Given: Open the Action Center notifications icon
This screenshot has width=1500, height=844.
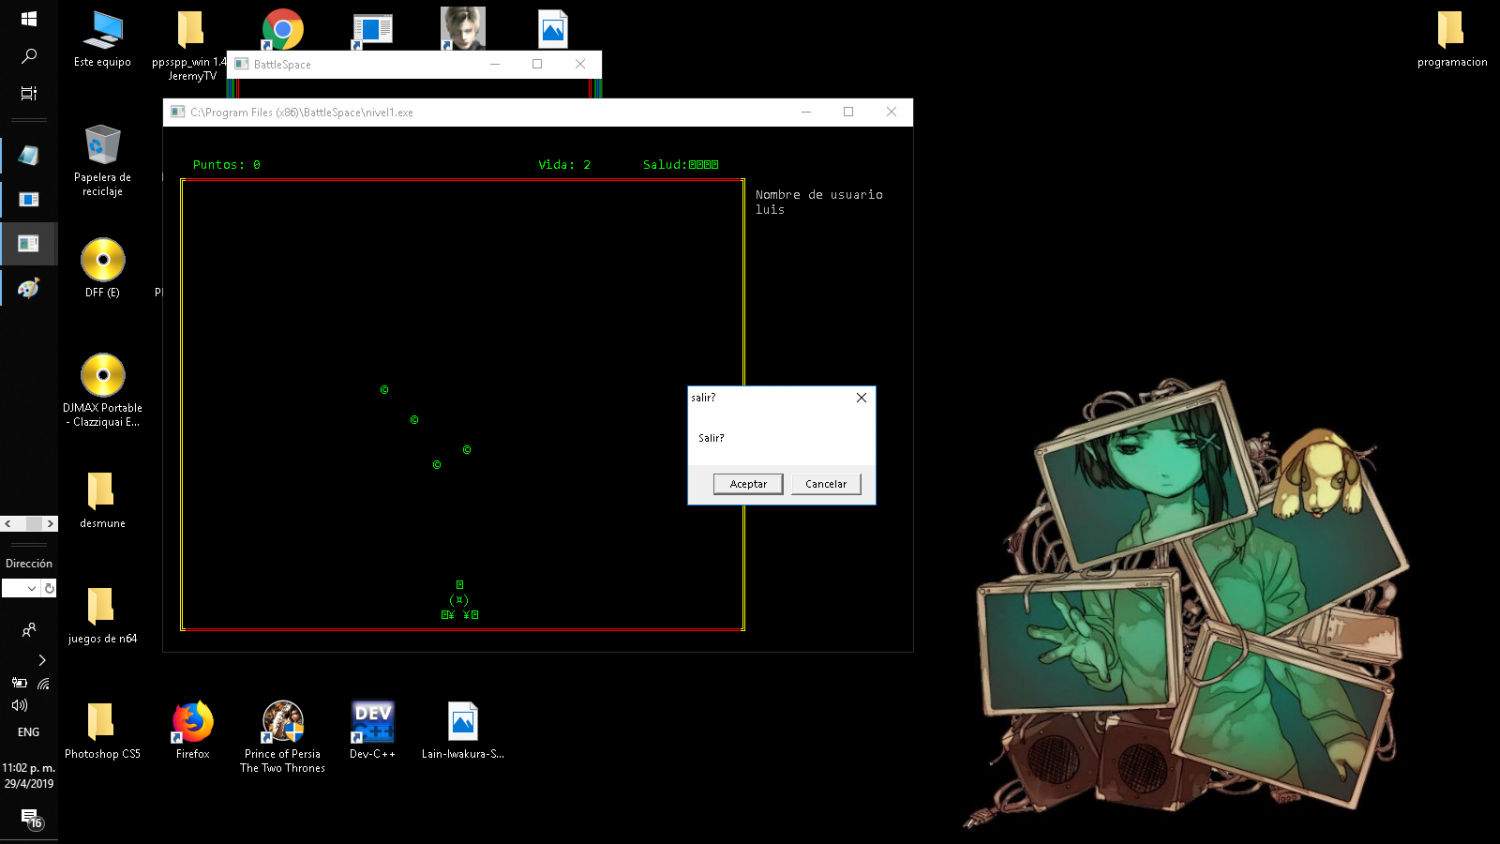Looking at the screenshot, I should point(30,818).
